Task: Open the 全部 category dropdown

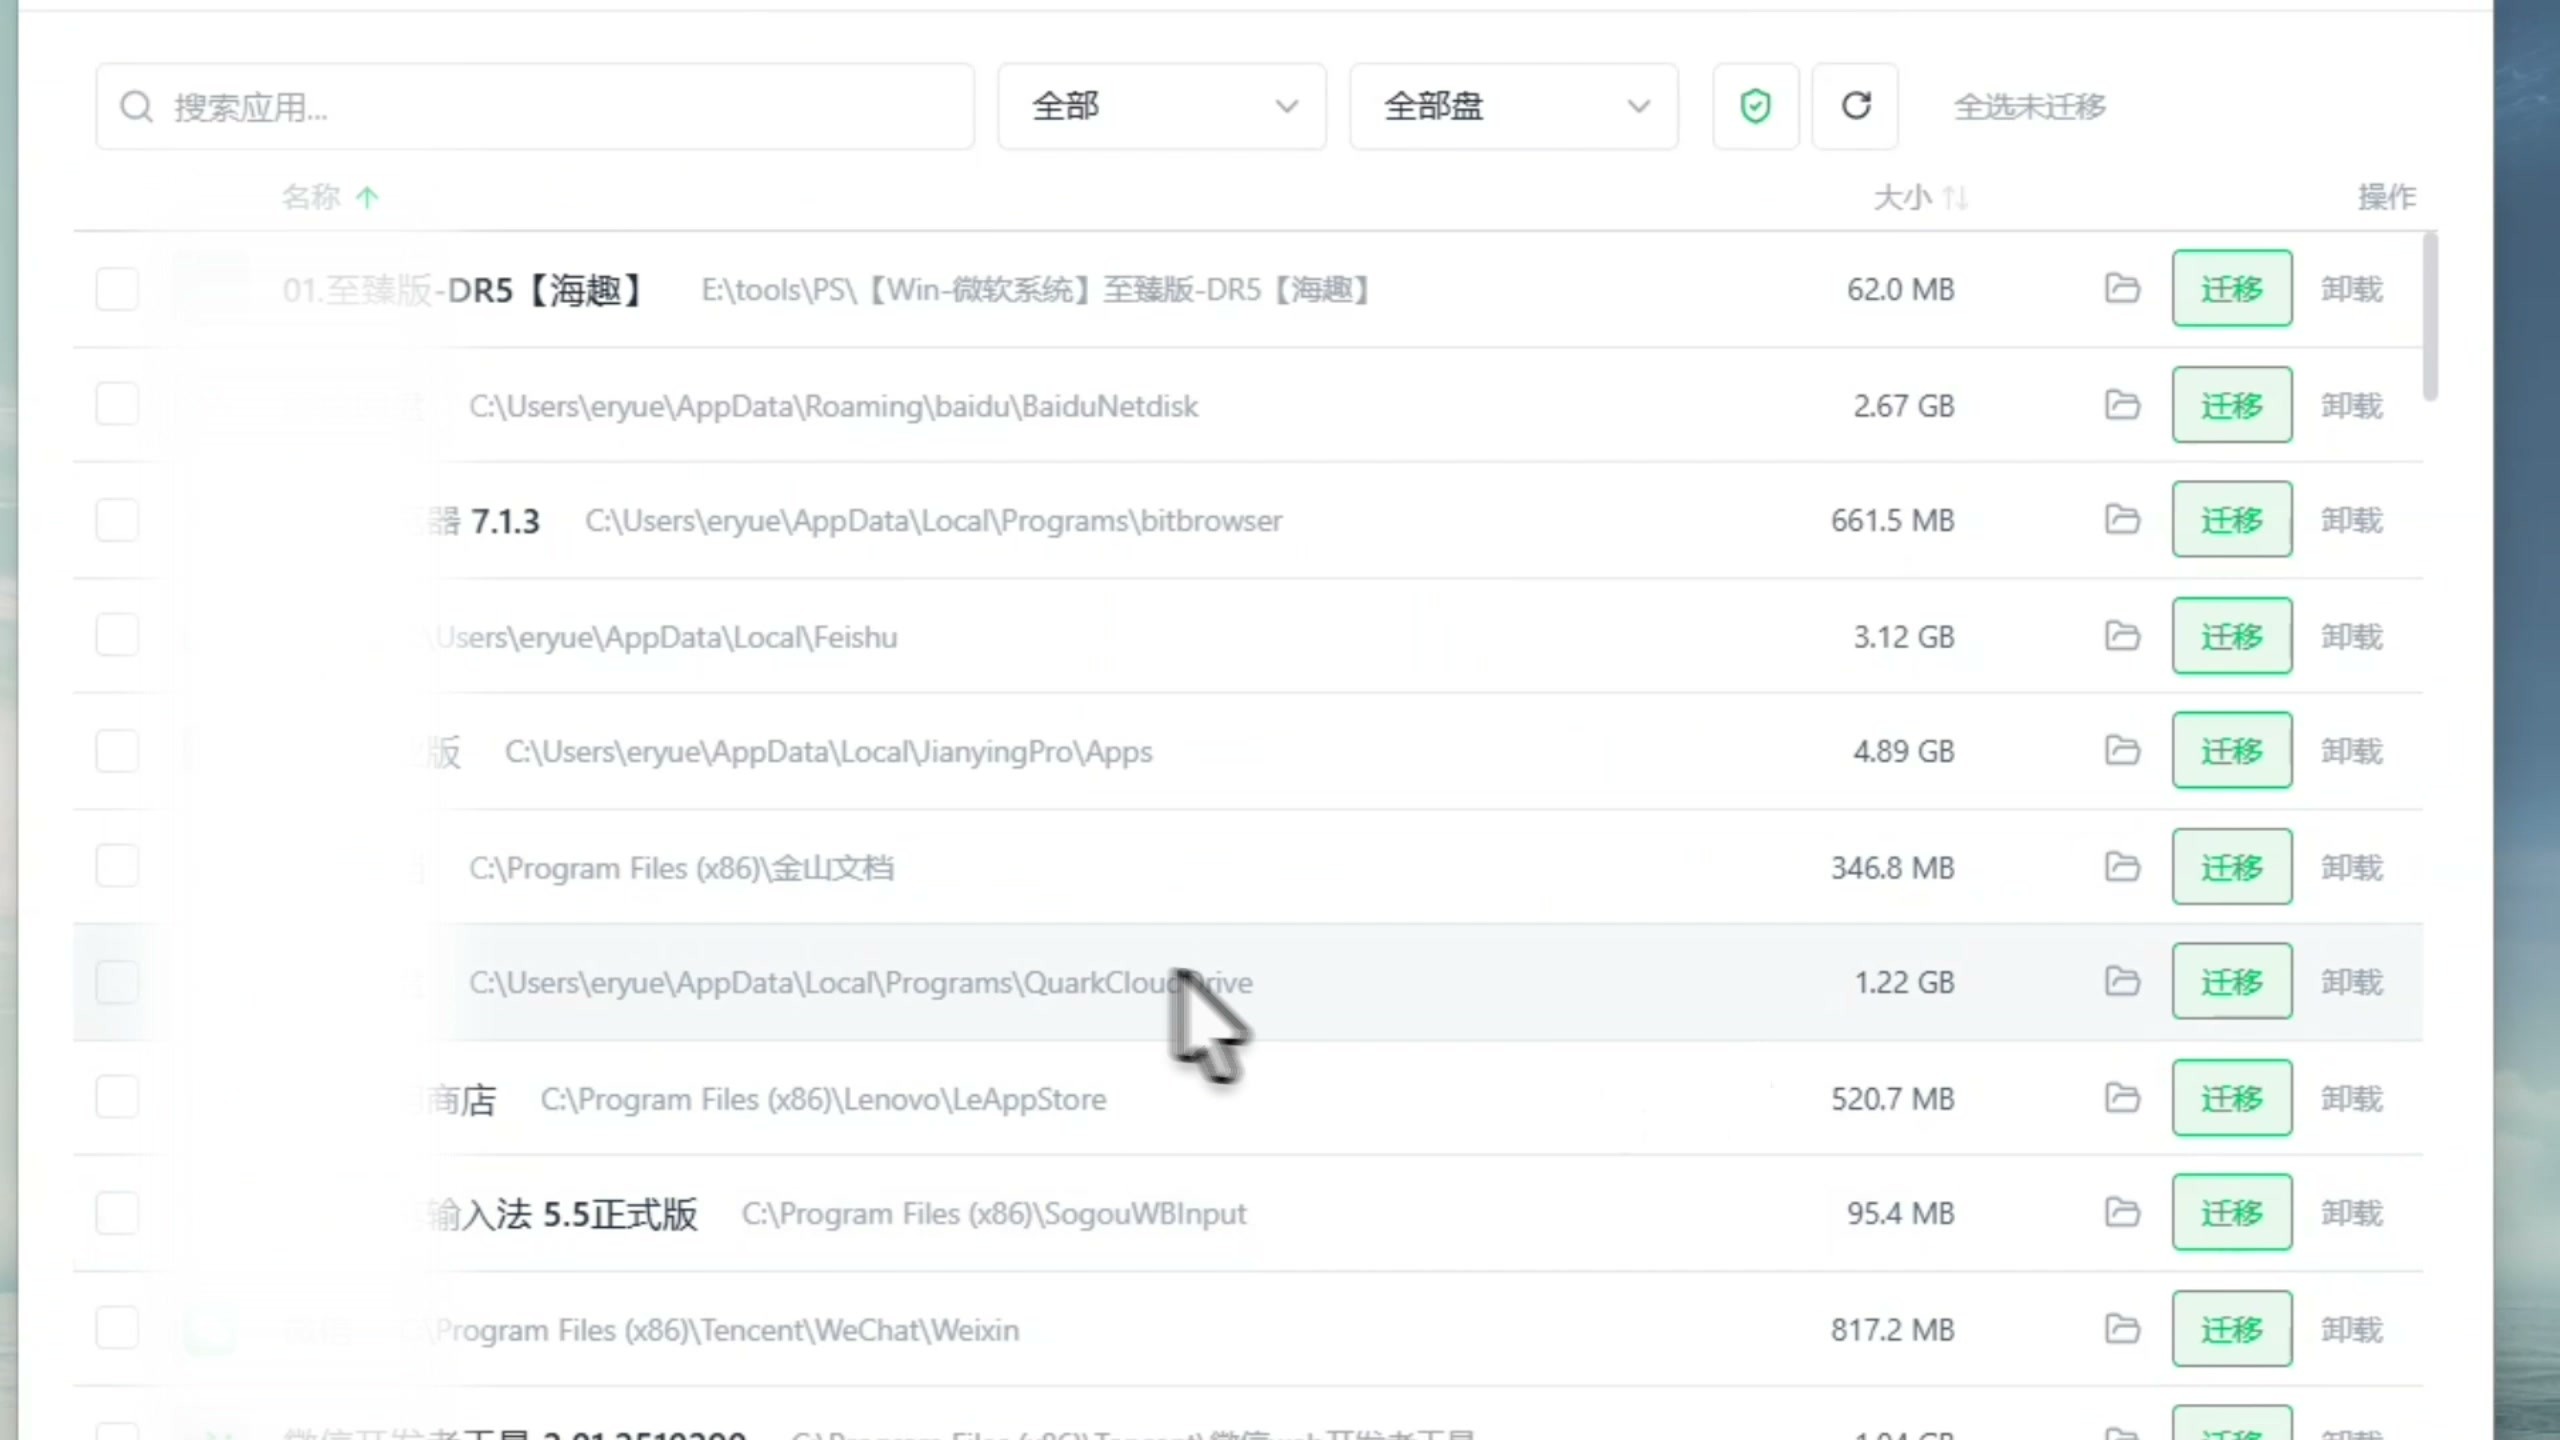Action: click(x=1162, y=106)
